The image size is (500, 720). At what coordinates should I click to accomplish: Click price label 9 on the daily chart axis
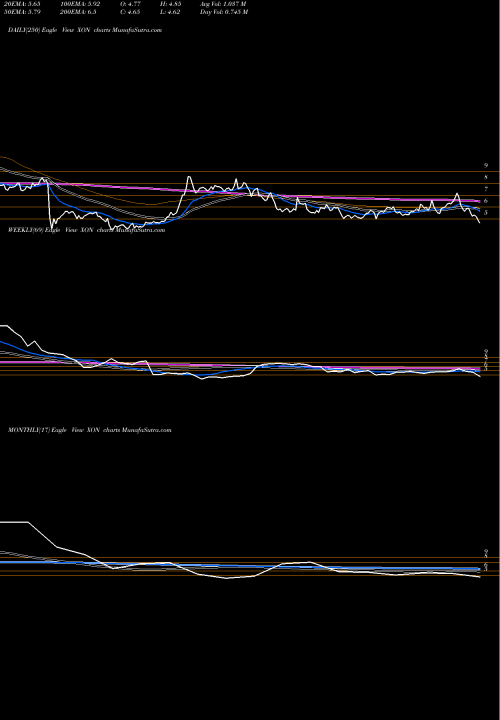(x=486, y=165)
